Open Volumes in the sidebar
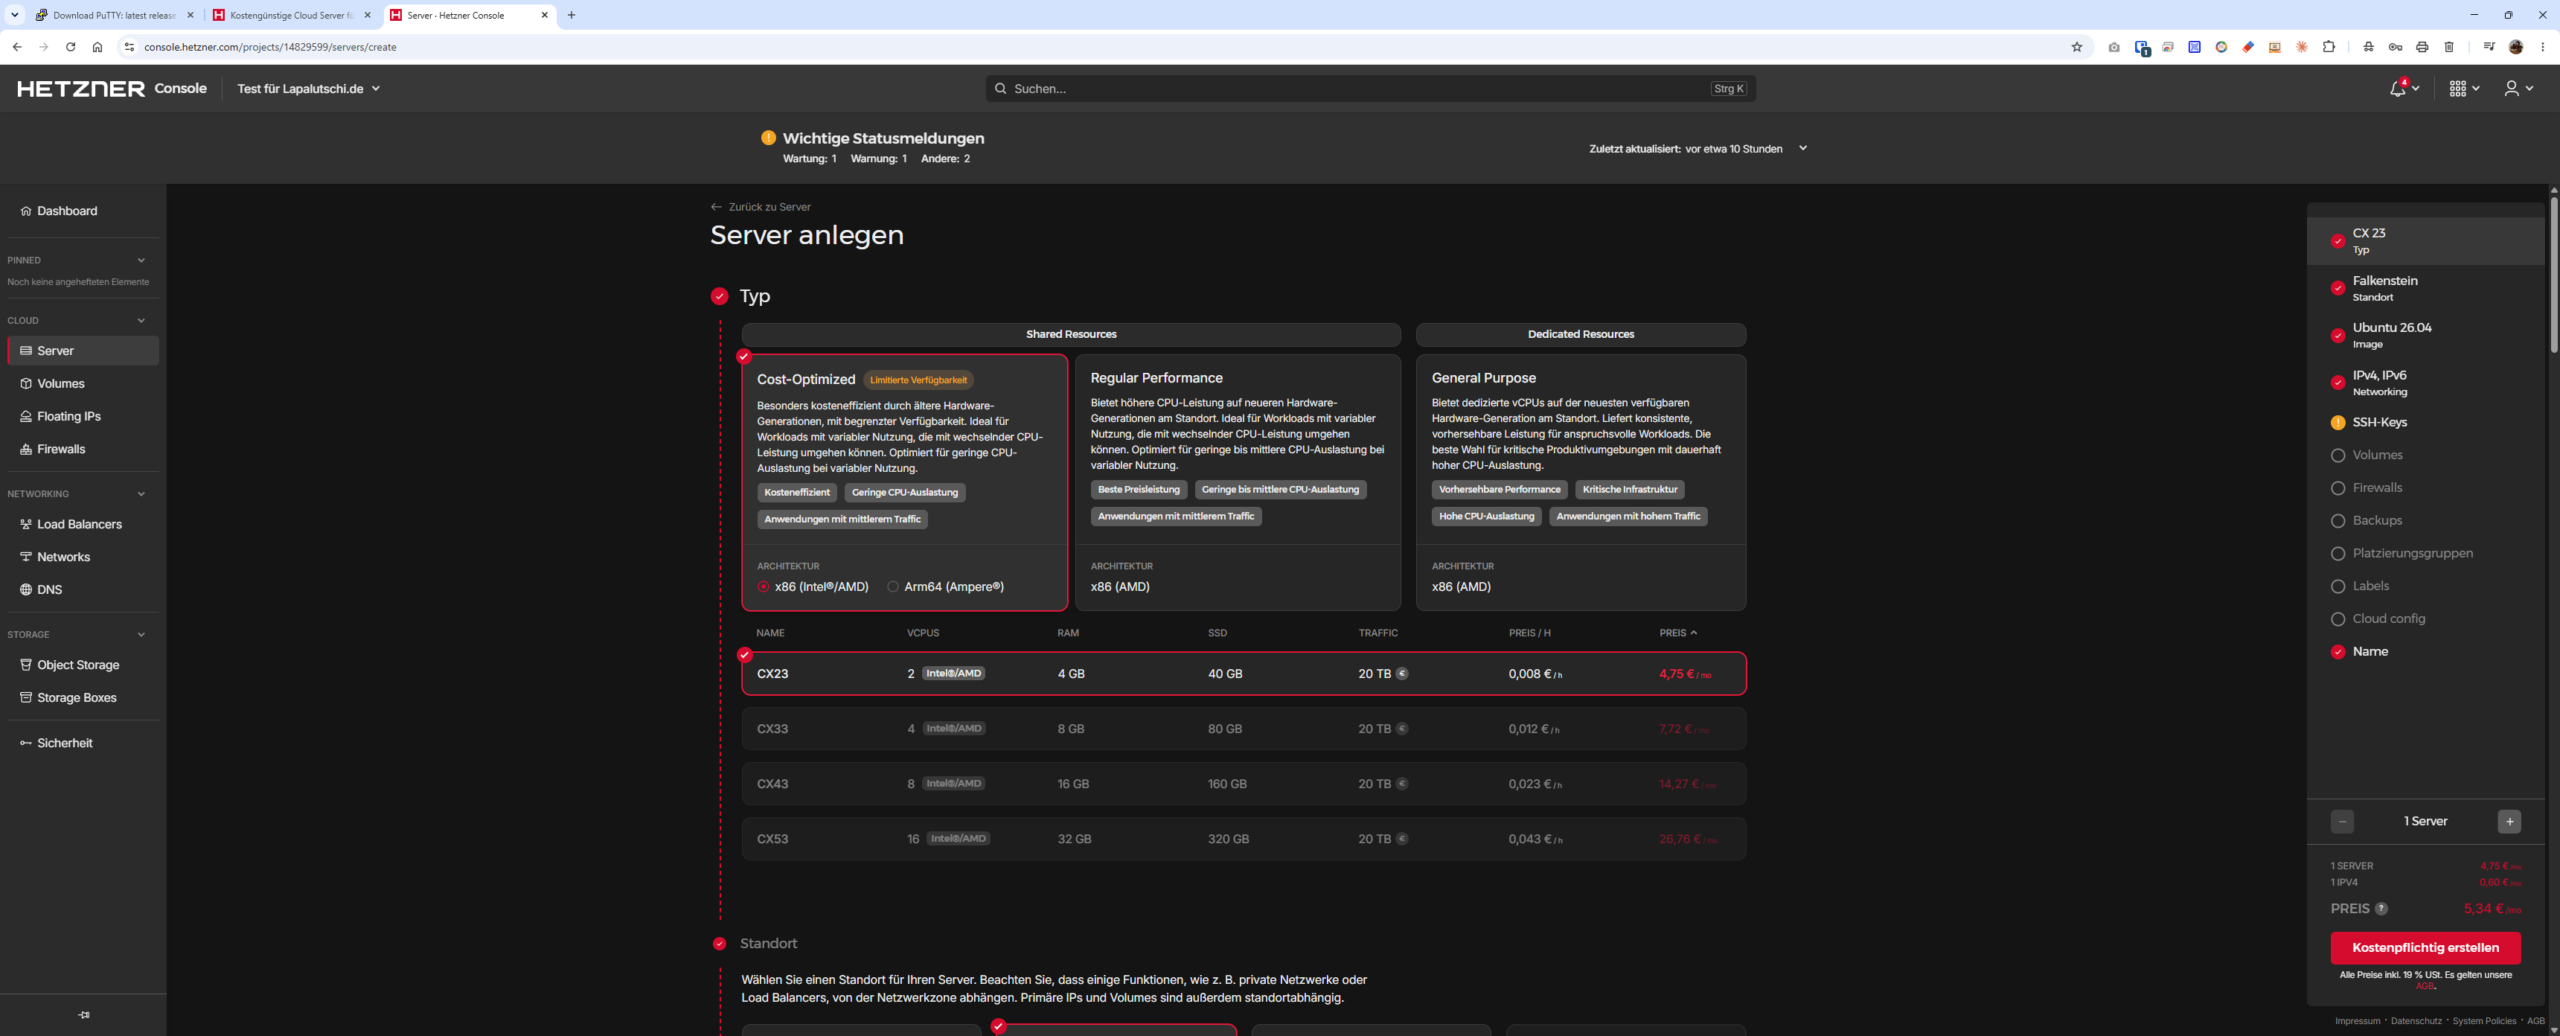The height and width of the screenshot is (1036, 2560). (83, 384)
